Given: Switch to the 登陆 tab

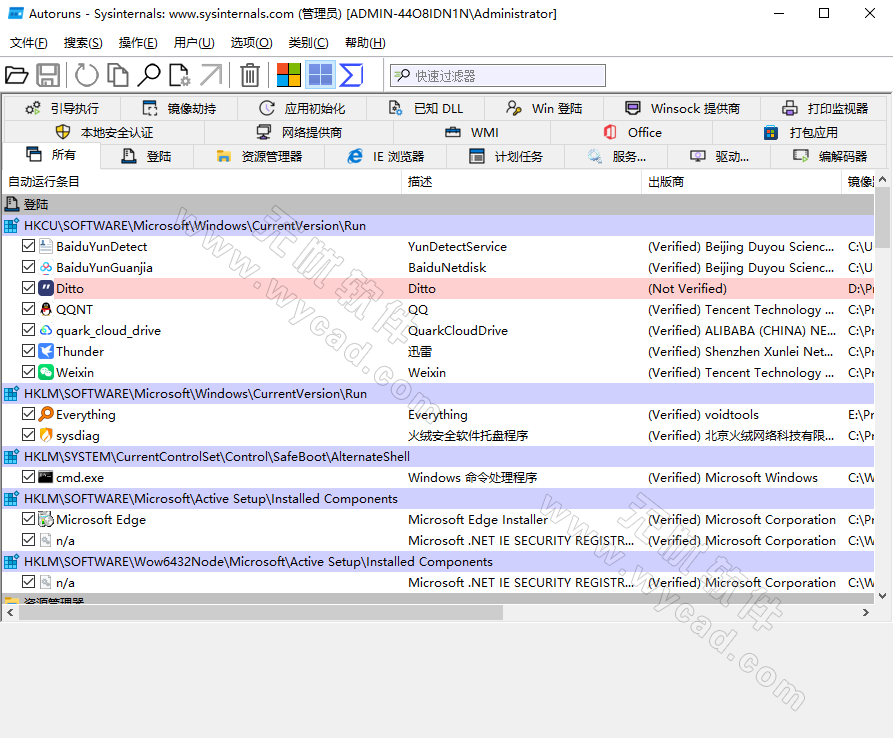Looking at the screenshot, I should [x=147, y=157].
